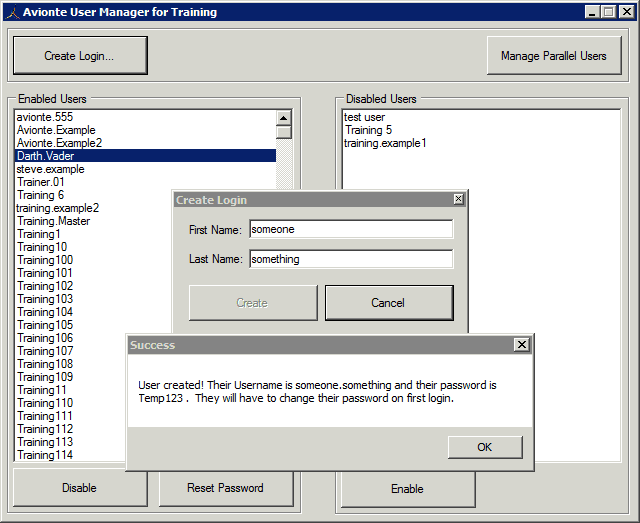This screenshot has width=640, height=523.
Task: Select avionte.555 in Enabled Users
Action: coord(145,117)
